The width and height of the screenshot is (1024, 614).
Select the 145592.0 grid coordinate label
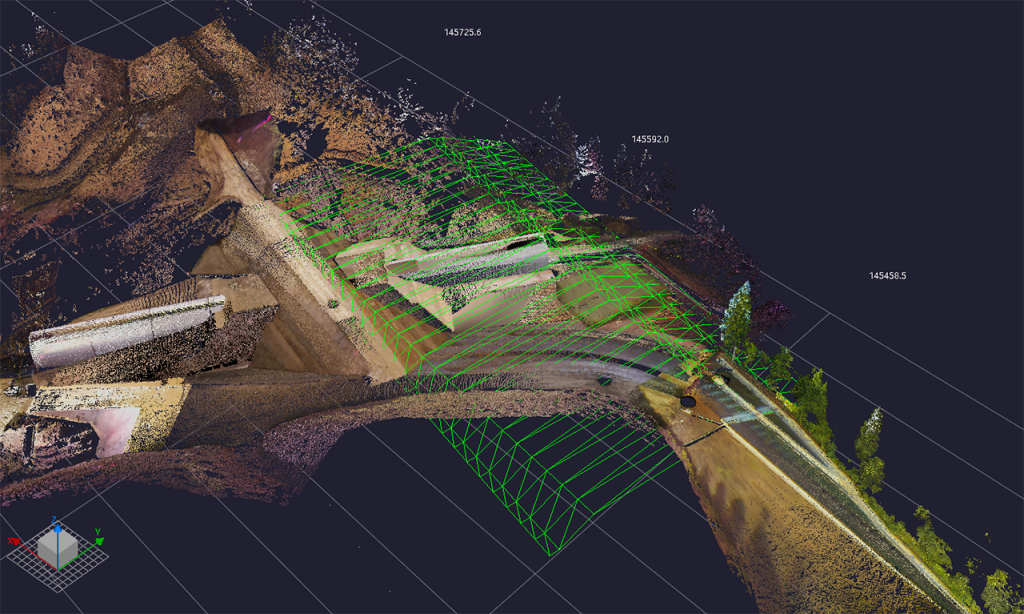(x=650, y=139)
